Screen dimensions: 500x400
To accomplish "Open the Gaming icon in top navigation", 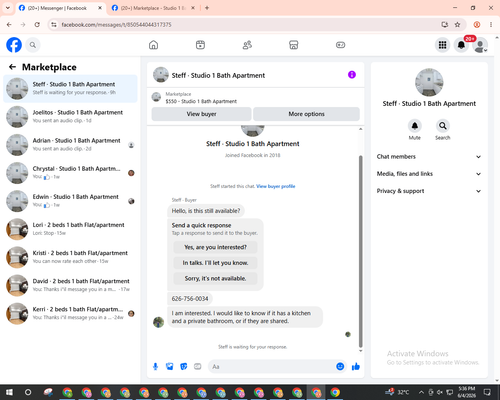I will 340,45.
